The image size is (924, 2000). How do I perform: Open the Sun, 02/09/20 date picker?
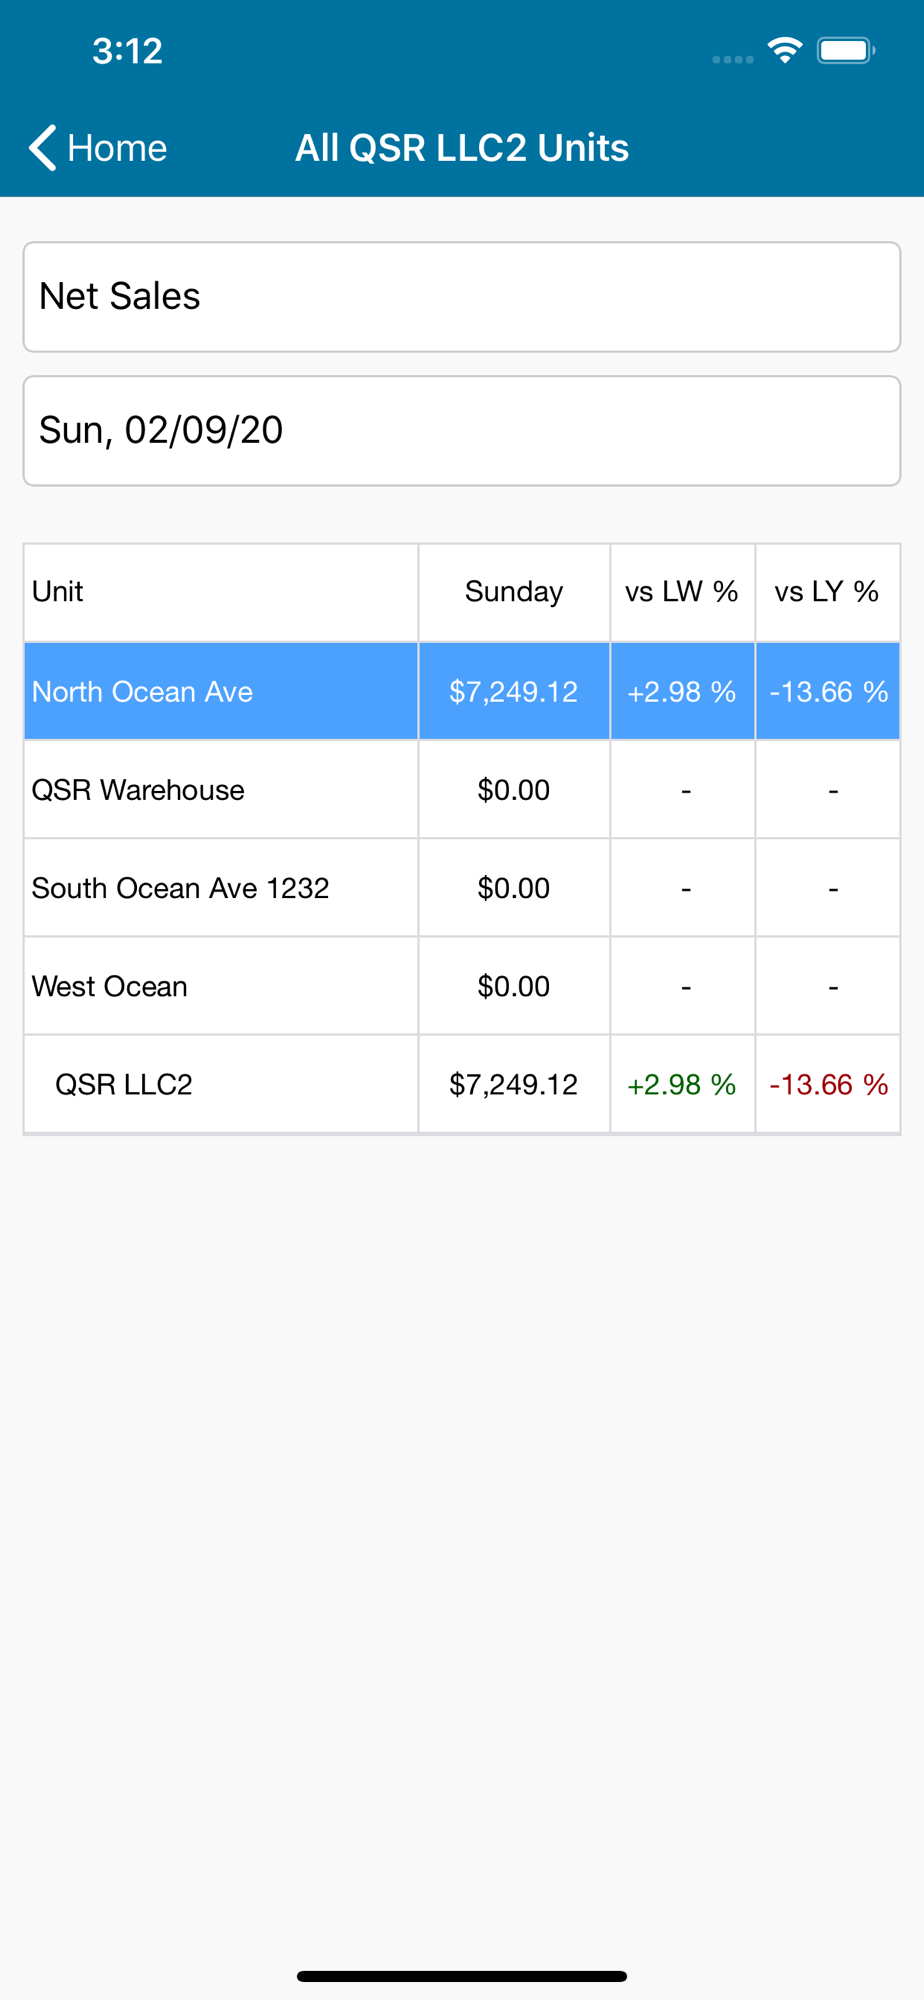point(462,431)
